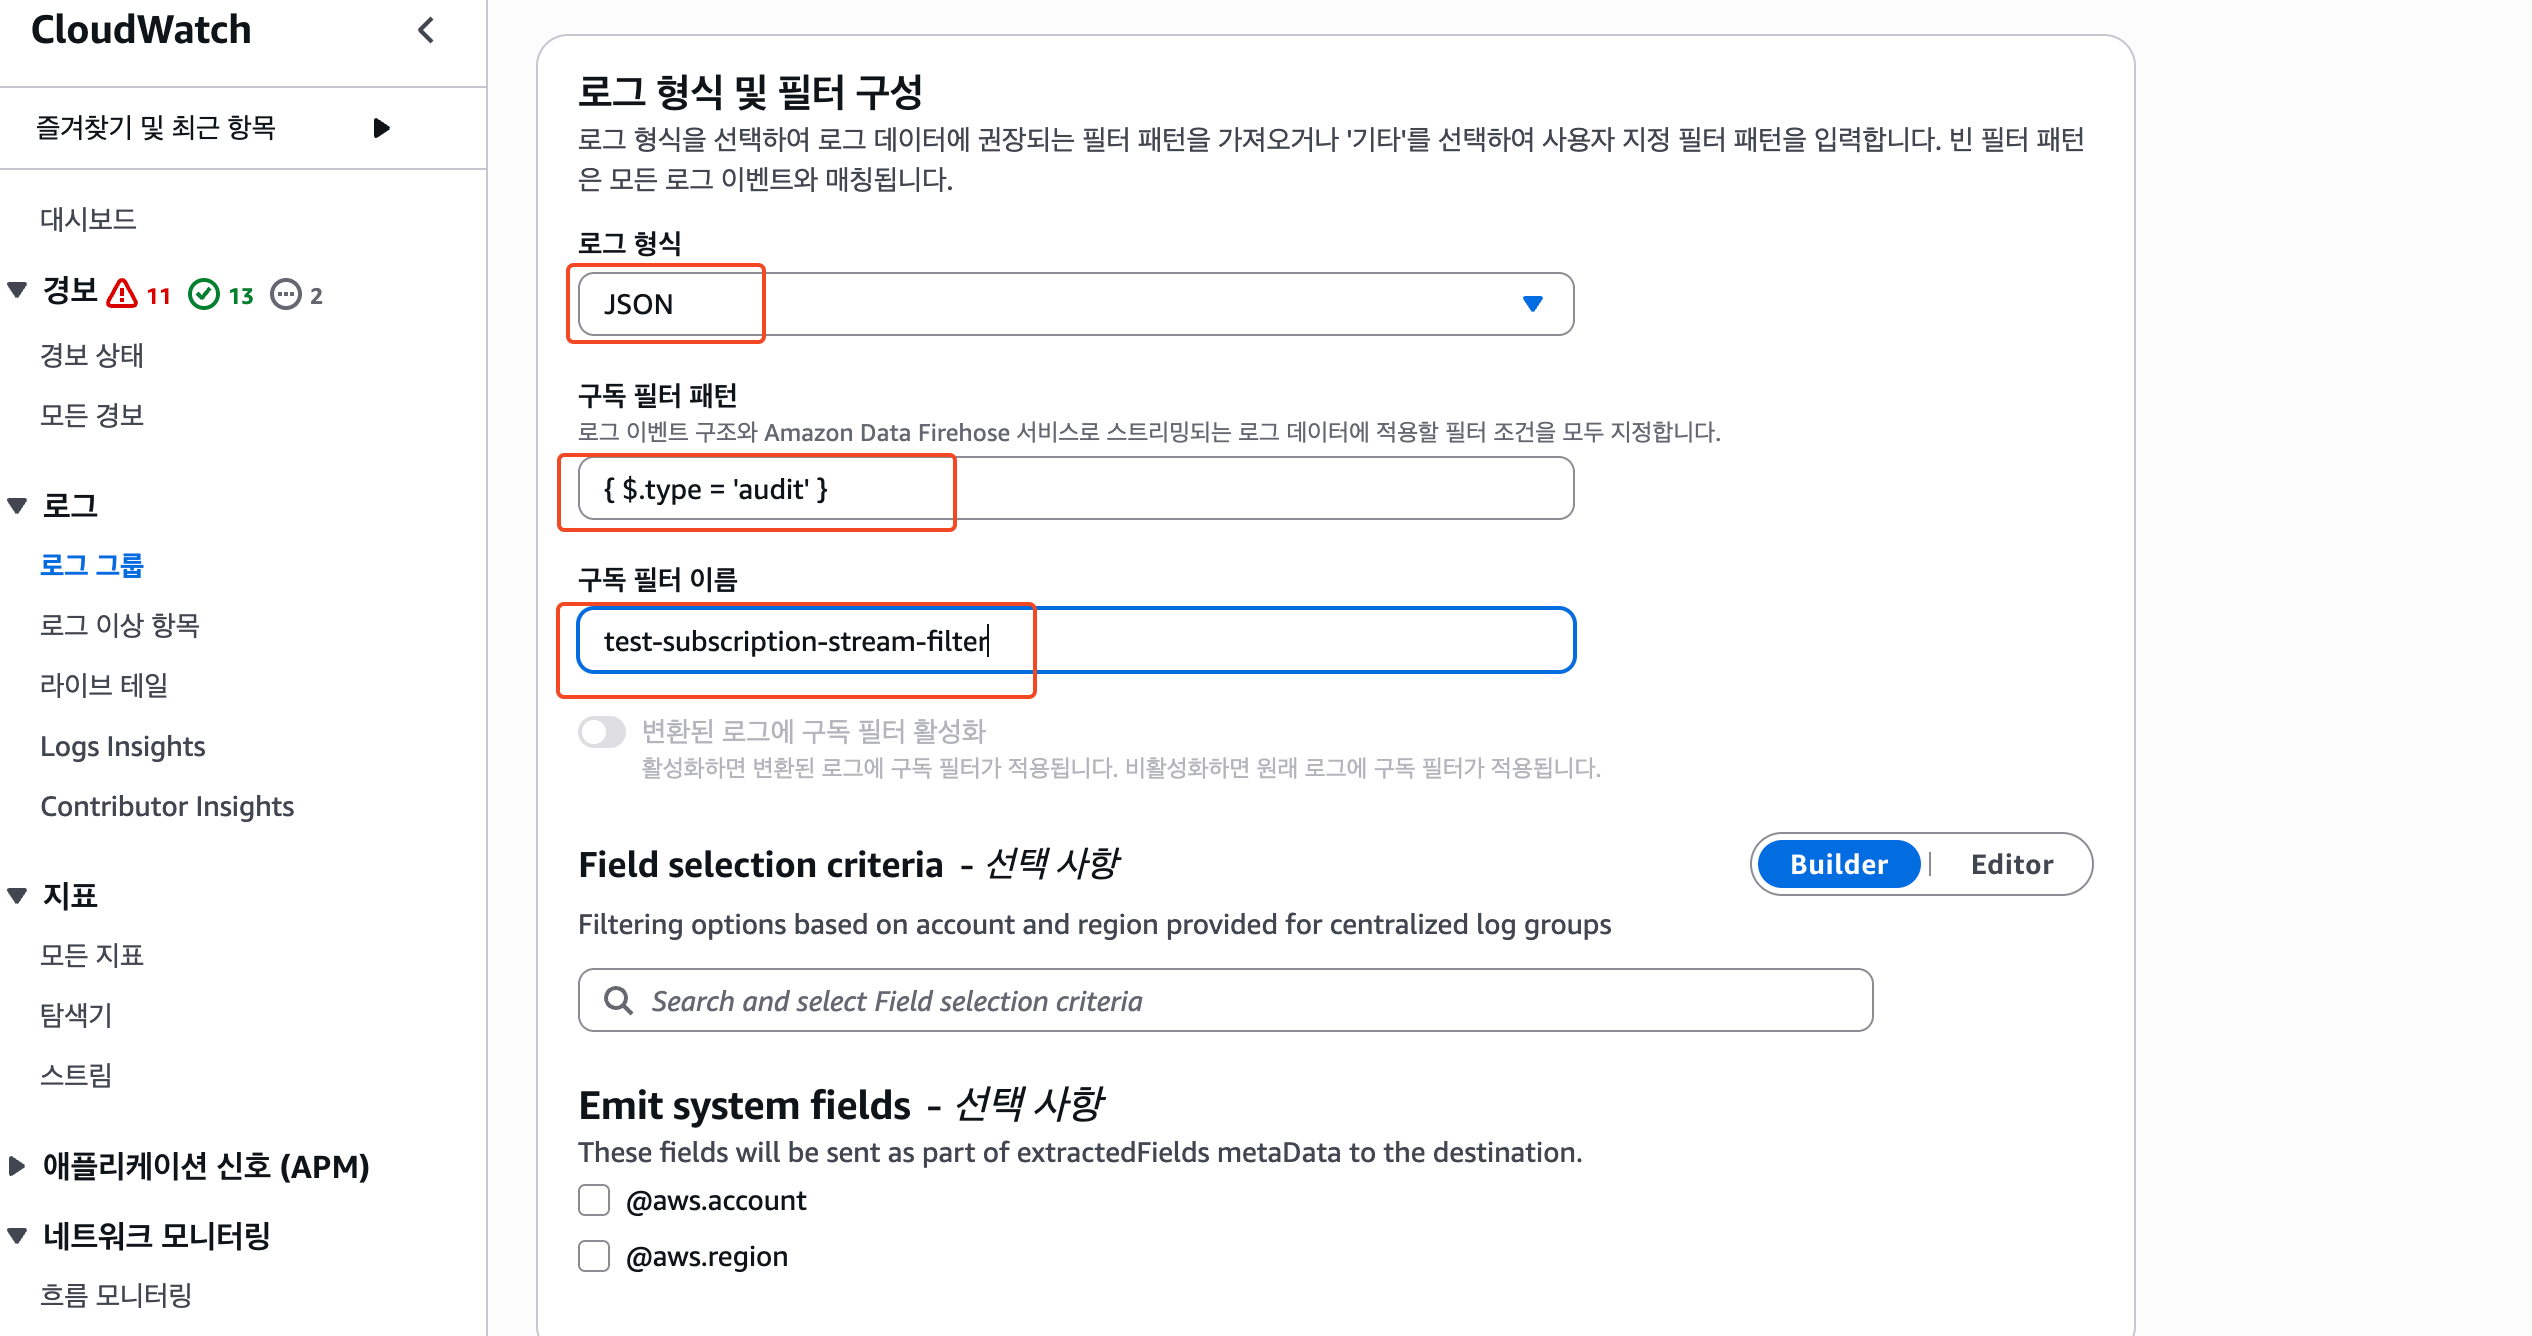
Task: Click the magnifier icon in Field selection search
Action: pos(619,1001)
